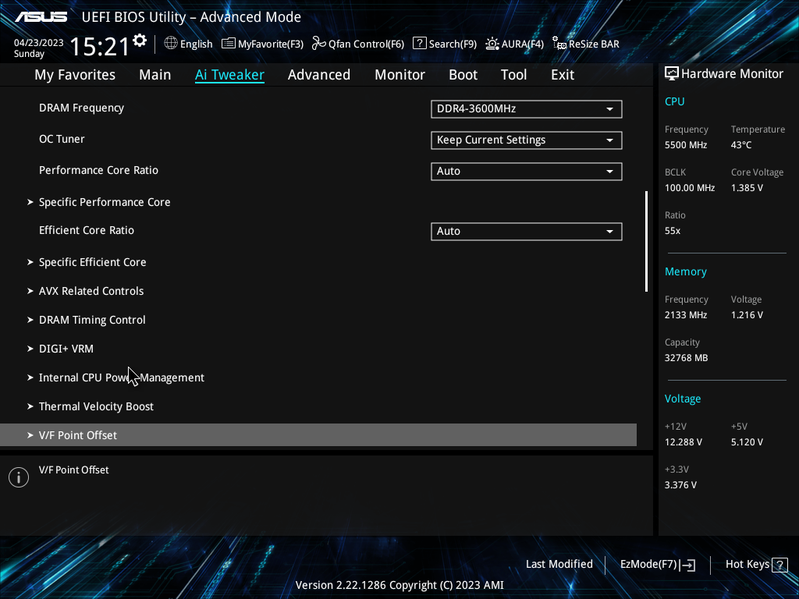Open the Qfan Control fan icon
799x599 pixels.
(319, 44)
